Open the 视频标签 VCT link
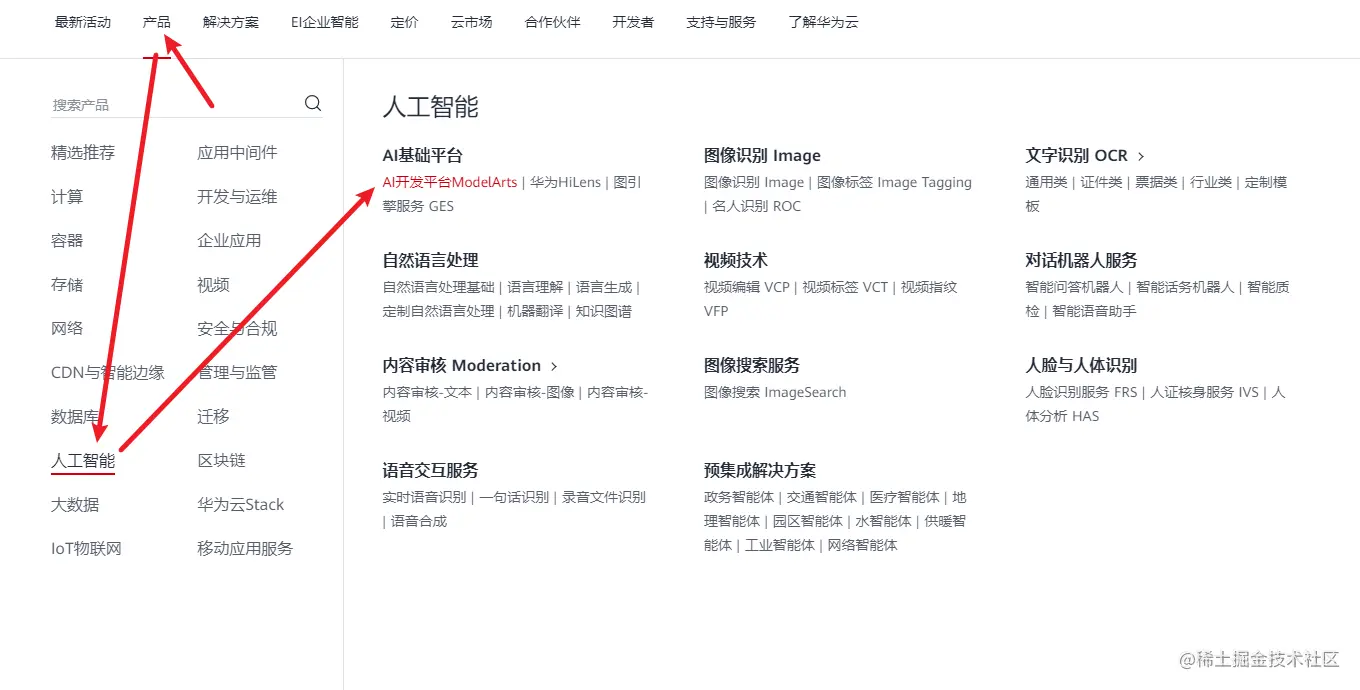This screenshot has height=690, width=1360. tap(845, 287)
